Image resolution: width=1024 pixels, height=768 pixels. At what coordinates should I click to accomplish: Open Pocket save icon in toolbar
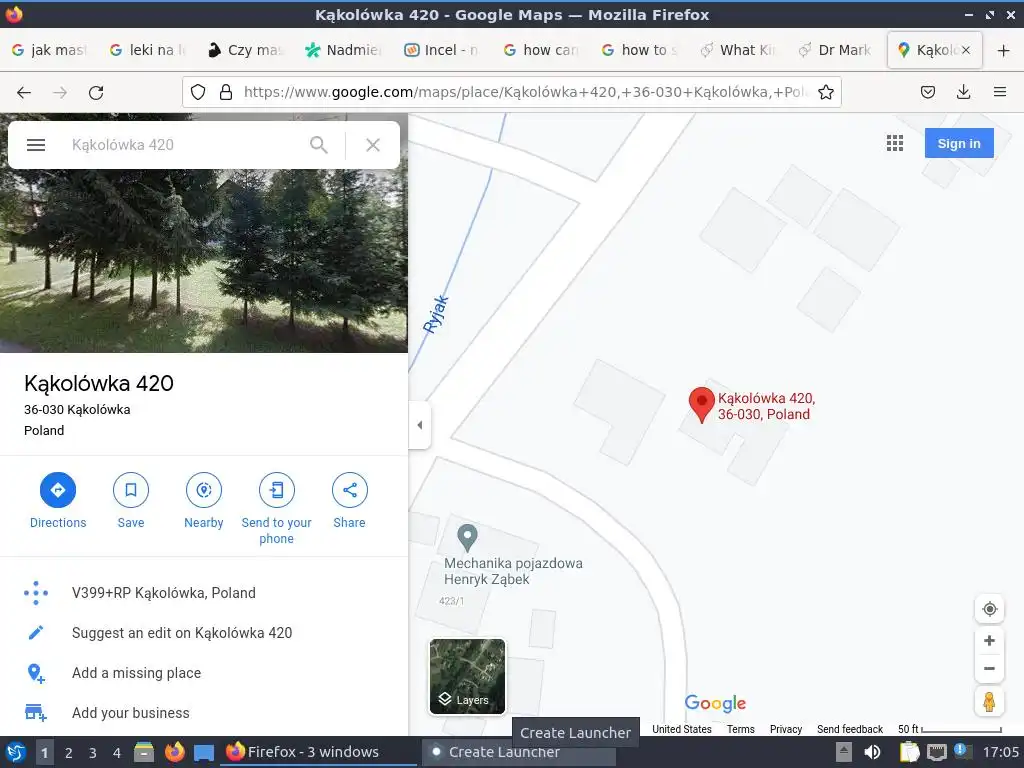coord(928,92)
